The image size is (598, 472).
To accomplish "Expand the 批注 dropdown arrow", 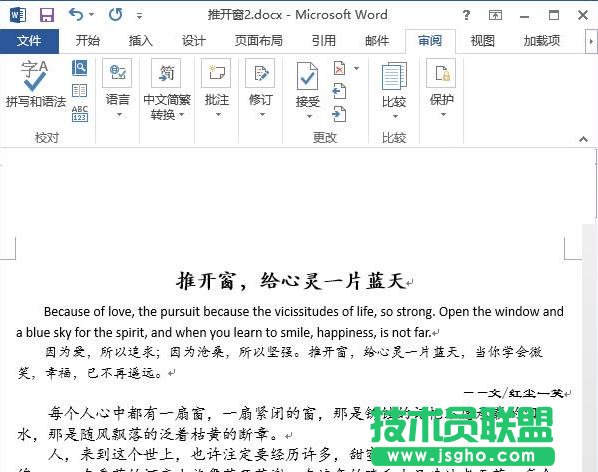I will (x=219, y=115).
